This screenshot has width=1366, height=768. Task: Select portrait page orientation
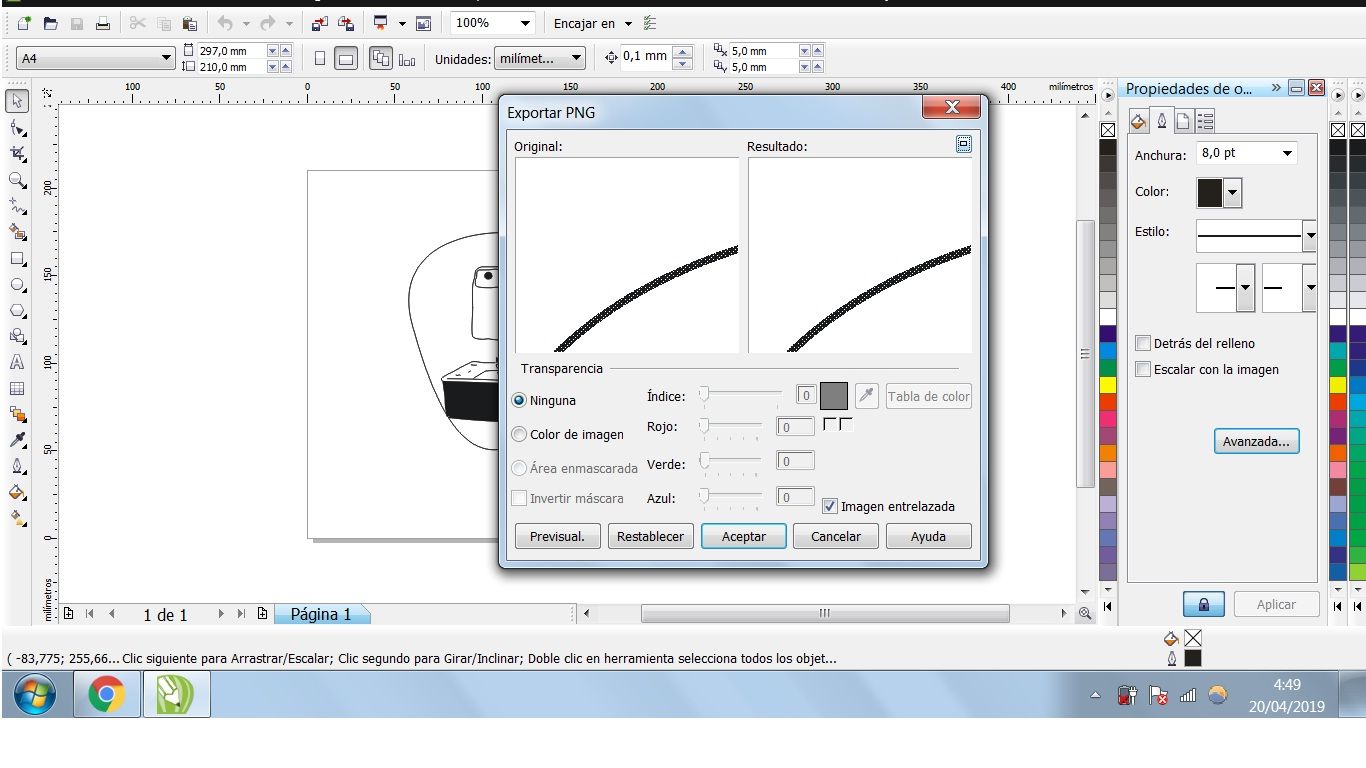click(x=319, y=59)
